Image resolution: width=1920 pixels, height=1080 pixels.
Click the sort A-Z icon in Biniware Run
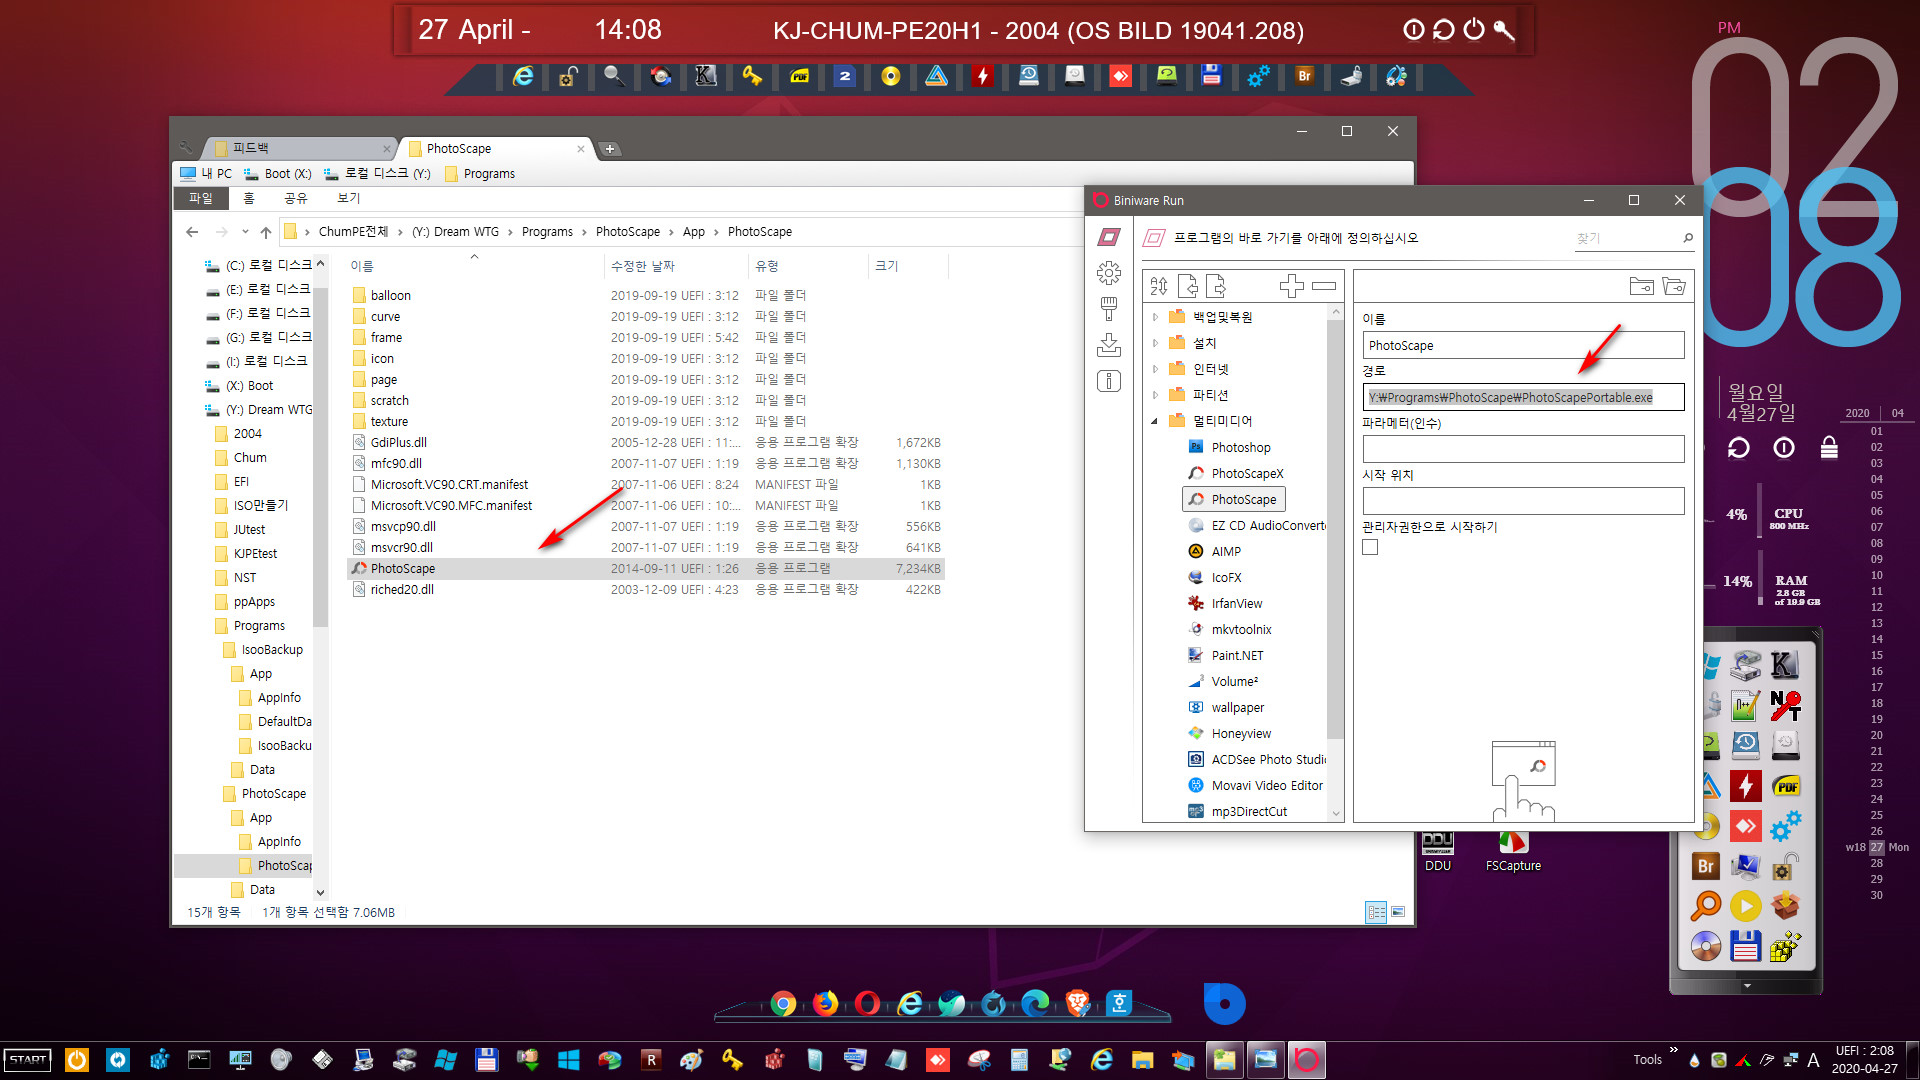click(1159, 286)
